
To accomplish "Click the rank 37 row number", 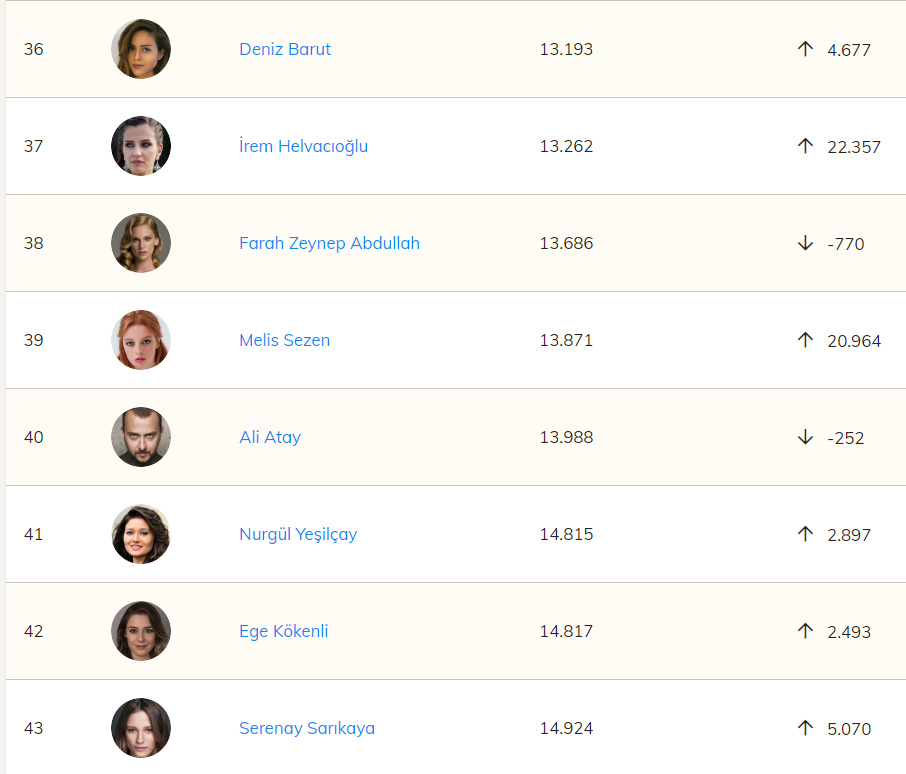I will coord(34,146).
